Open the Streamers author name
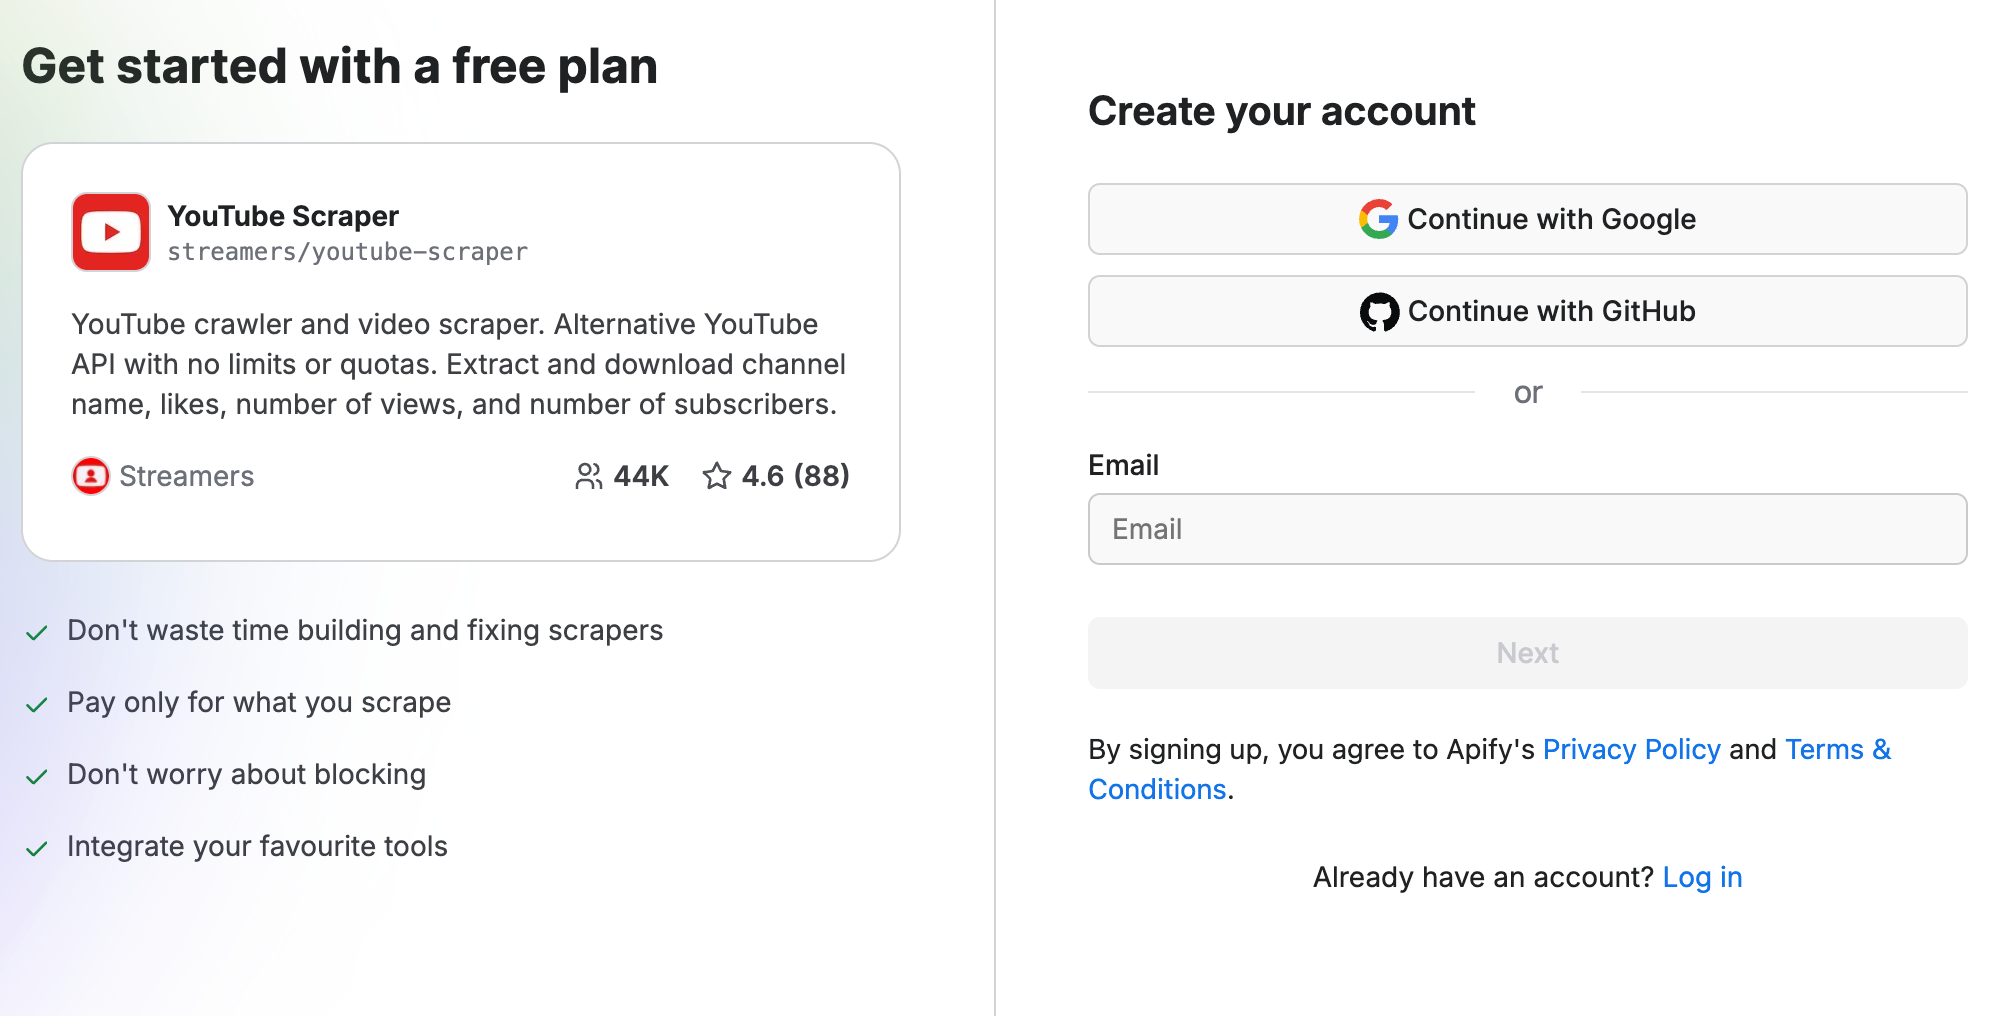The width and height of the screenshot is (2000, 1016). 186,476
